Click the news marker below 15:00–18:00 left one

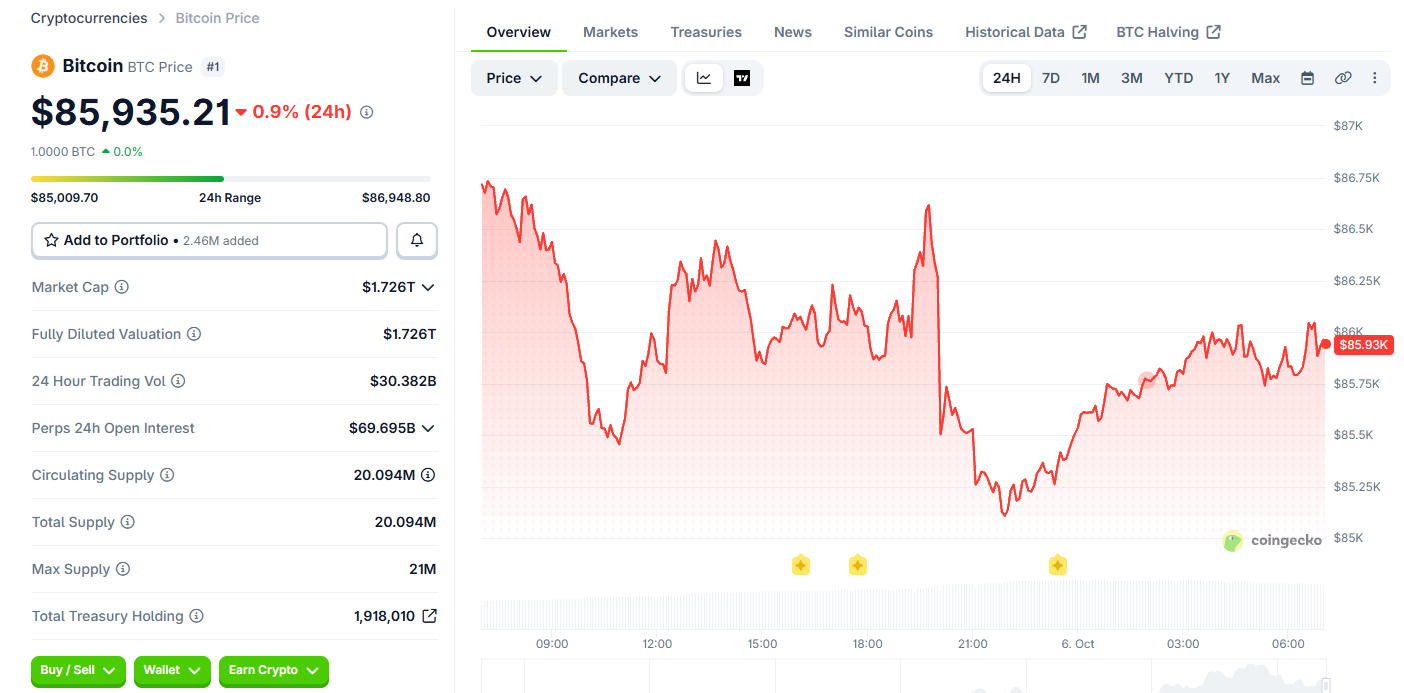pyautogui.click(x=801, y=565)
